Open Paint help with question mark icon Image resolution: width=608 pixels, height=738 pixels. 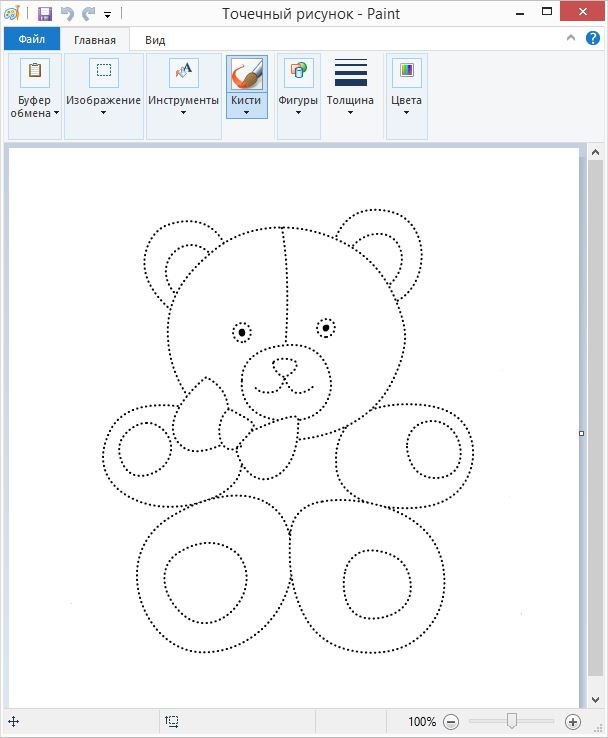tap(594, 39)
